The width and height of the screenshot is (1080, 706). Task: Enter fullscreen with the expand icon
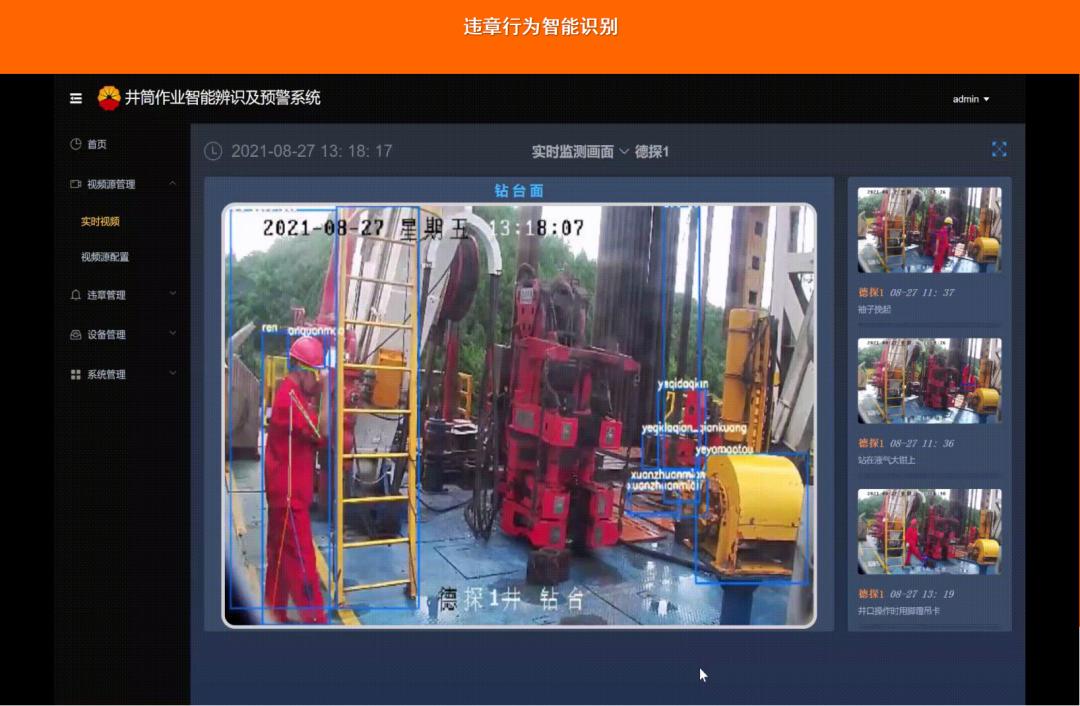coord(999,149)
